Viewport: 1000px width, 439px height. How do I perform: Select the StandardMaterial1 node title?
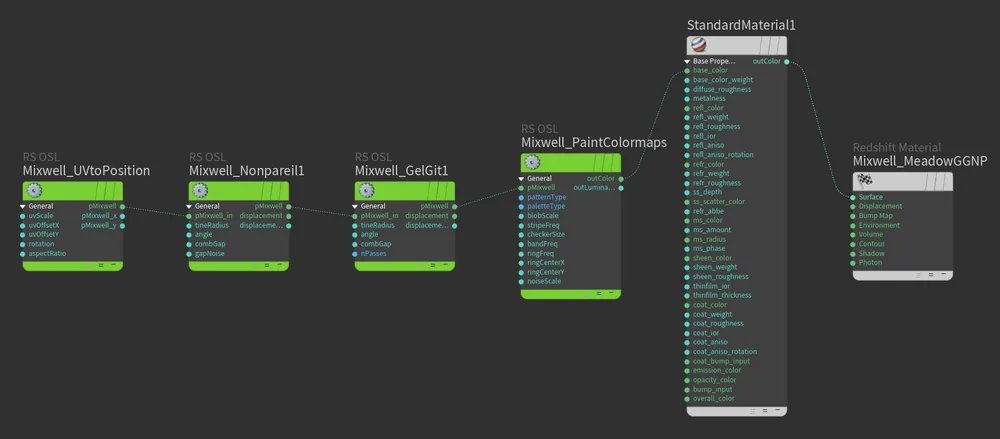[741, 26]
